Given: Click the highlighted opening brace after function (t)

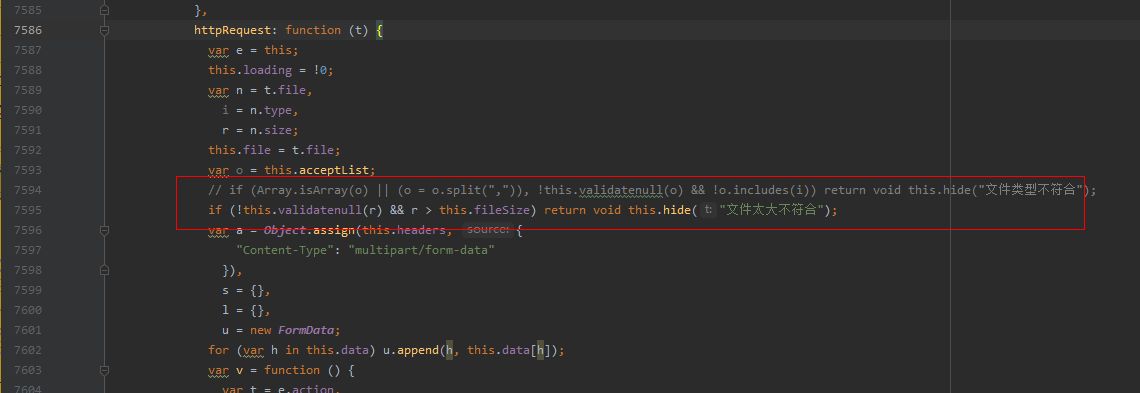Looking at the screenshot, I should click(x=380, y=31).
